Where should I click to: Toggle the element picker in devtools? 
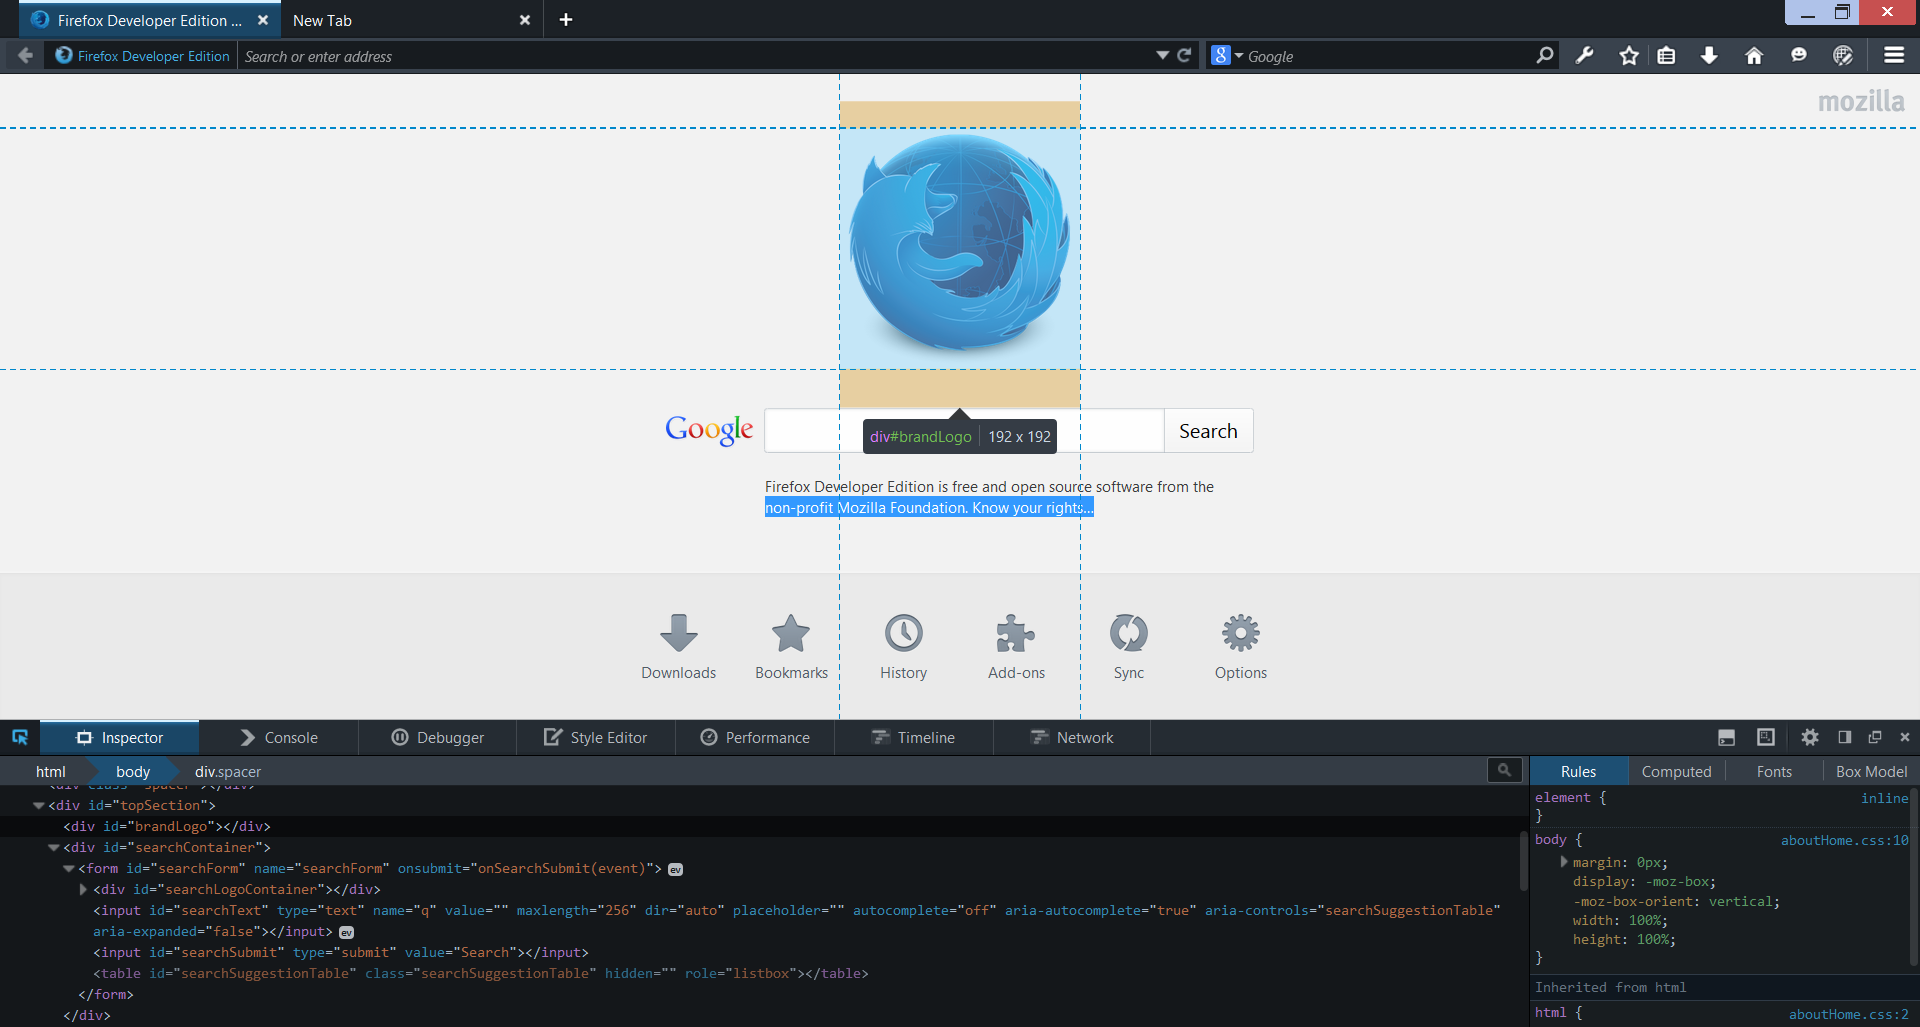pyautogui.click(x=20, y=738)
